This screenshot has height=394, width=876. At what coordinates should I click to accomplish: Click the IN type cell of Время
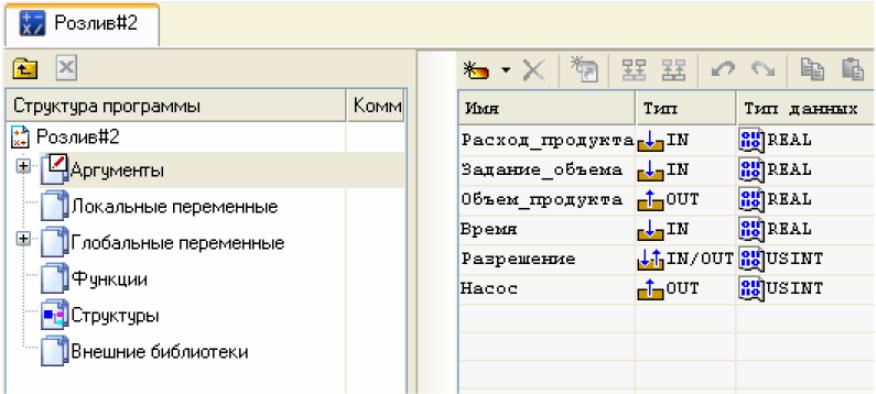[686, 229]
